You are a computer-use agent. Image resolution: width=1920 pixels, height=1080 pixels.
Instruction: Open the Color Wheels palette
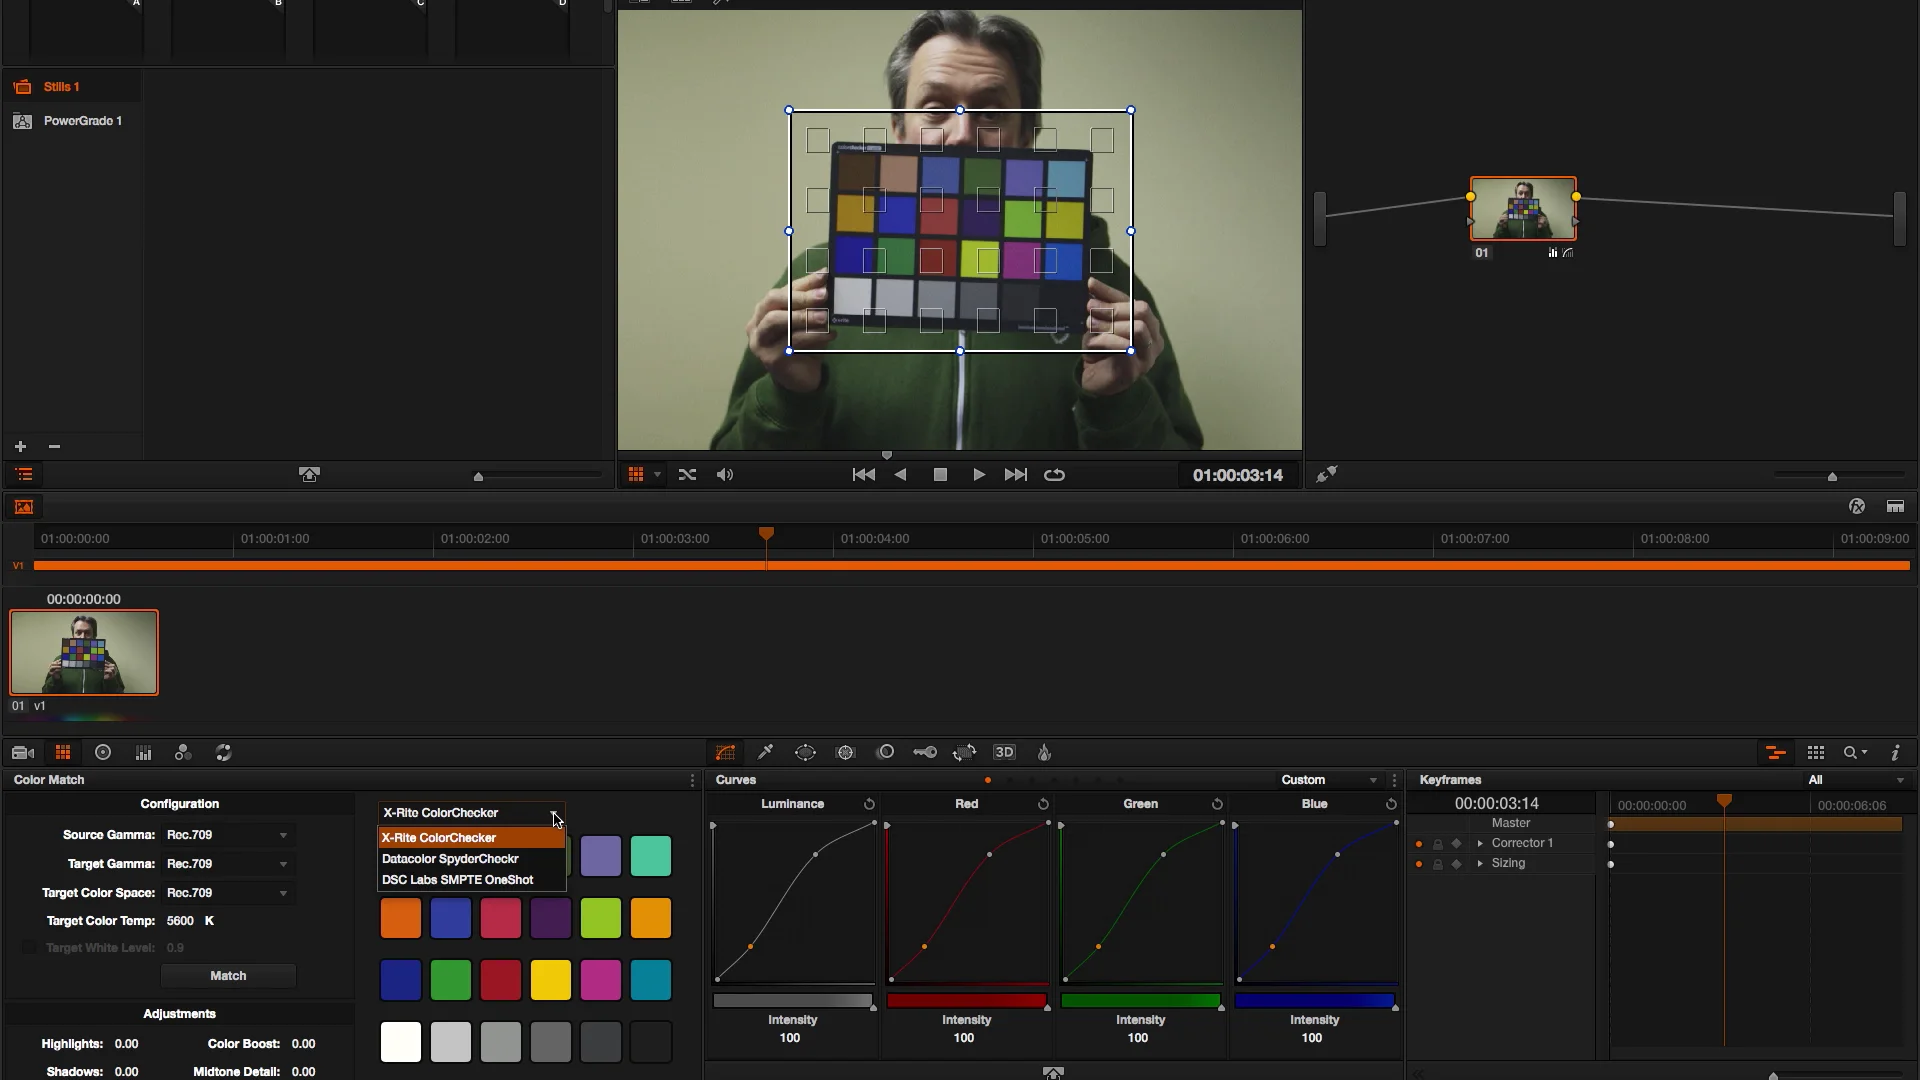103,752
